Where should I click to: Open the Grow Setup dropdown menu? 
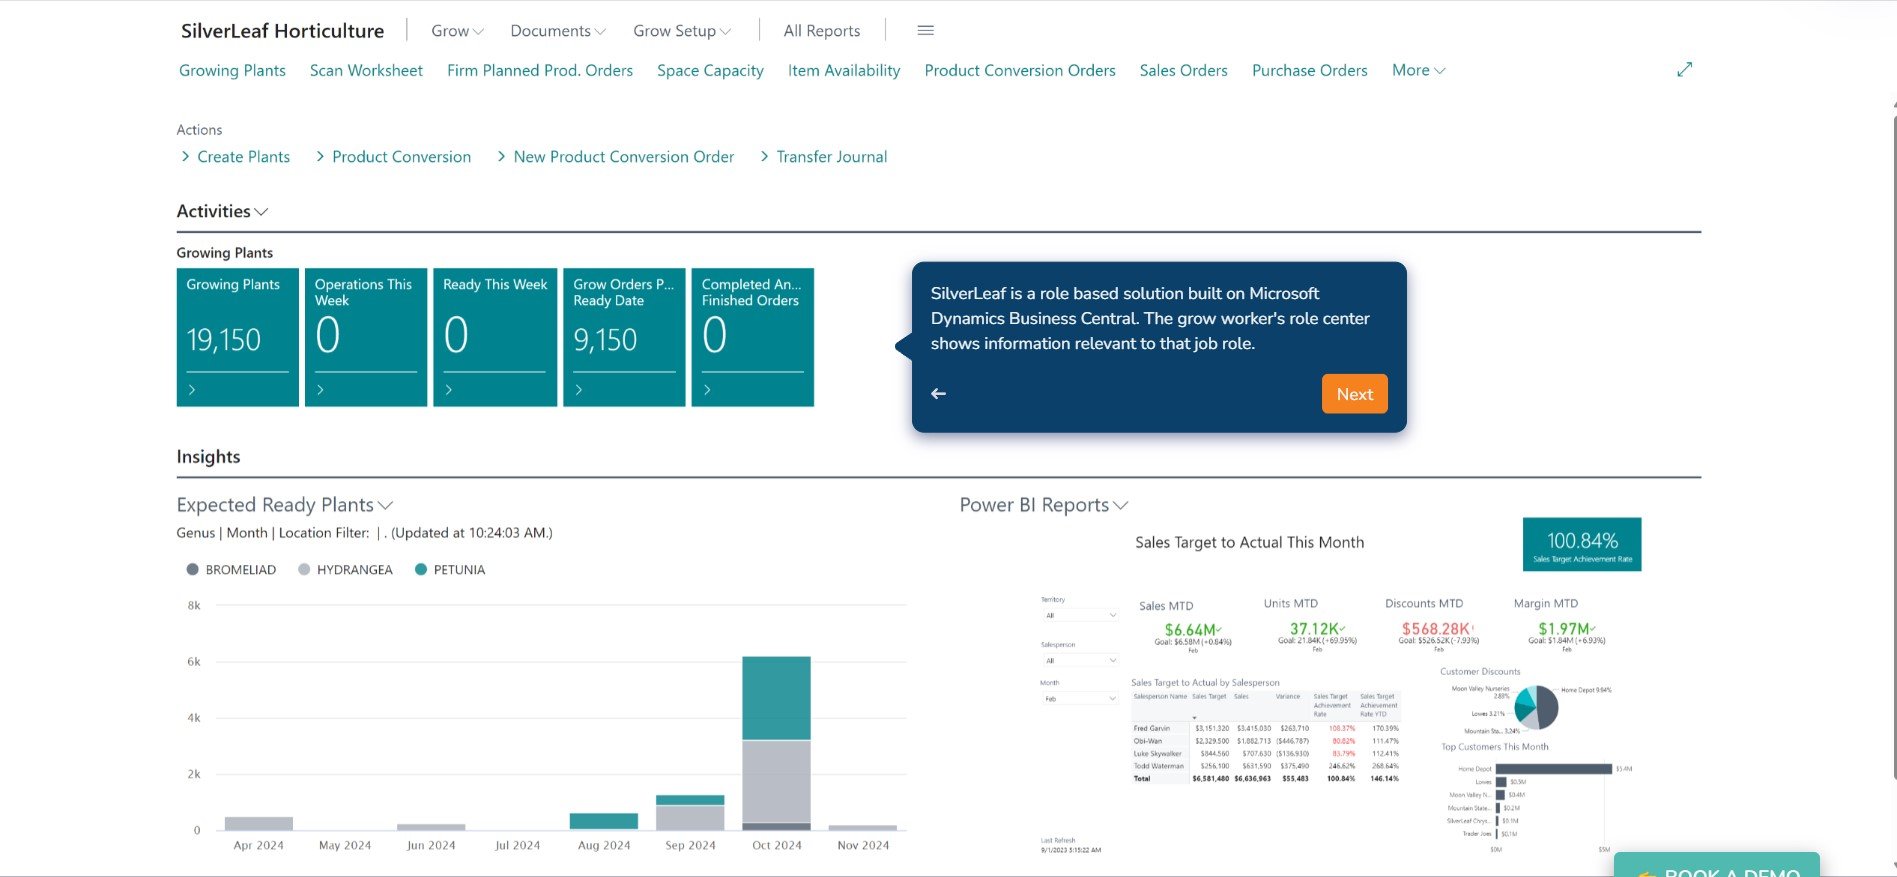(x=682, y=31)
